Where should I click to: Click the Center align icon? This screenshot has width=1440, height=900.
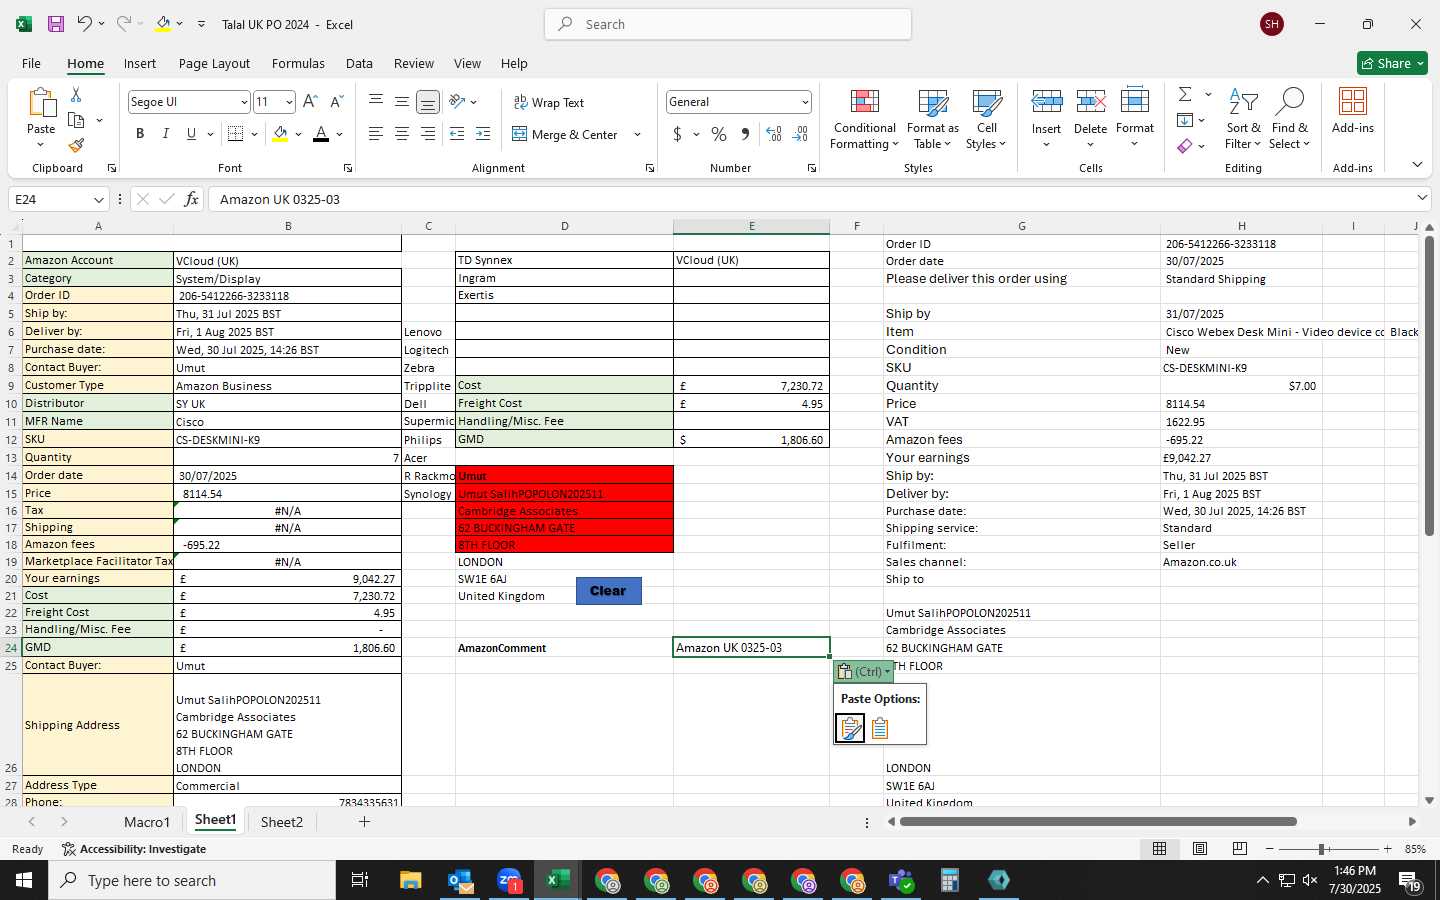(402, 134)
